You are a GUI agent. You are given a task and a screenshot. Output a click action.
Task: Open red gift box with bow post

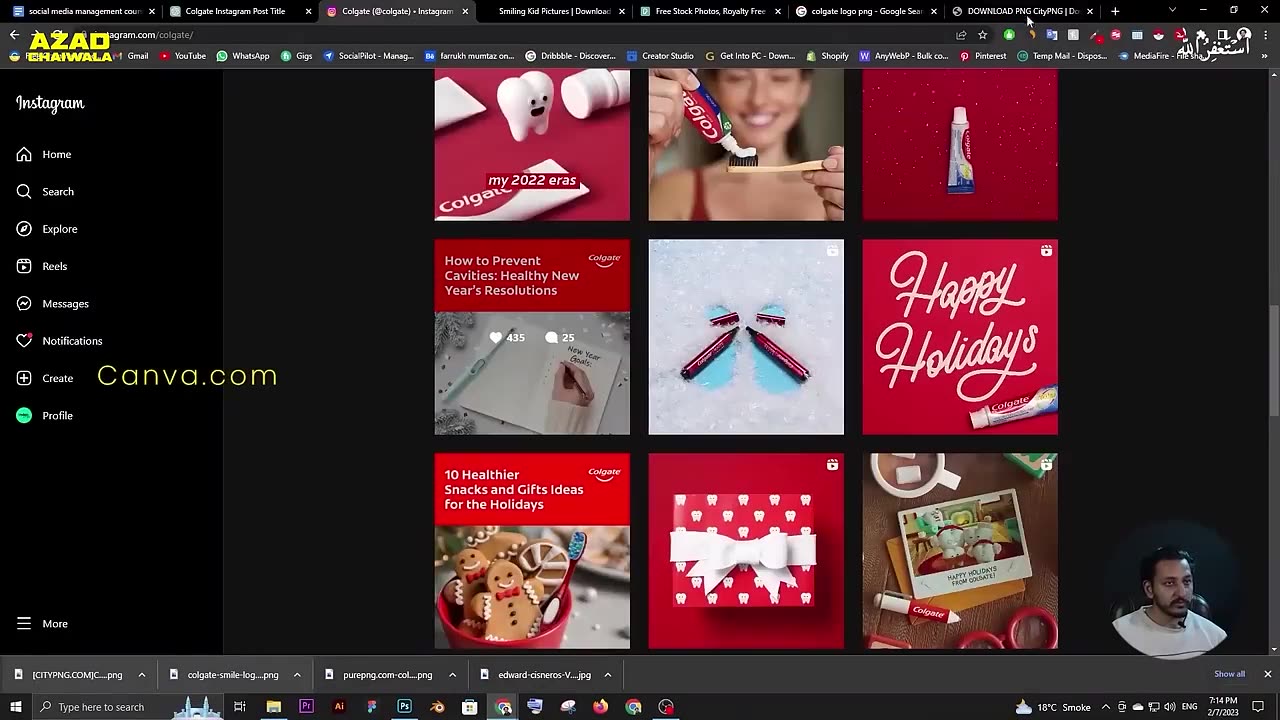coord(746,551)
